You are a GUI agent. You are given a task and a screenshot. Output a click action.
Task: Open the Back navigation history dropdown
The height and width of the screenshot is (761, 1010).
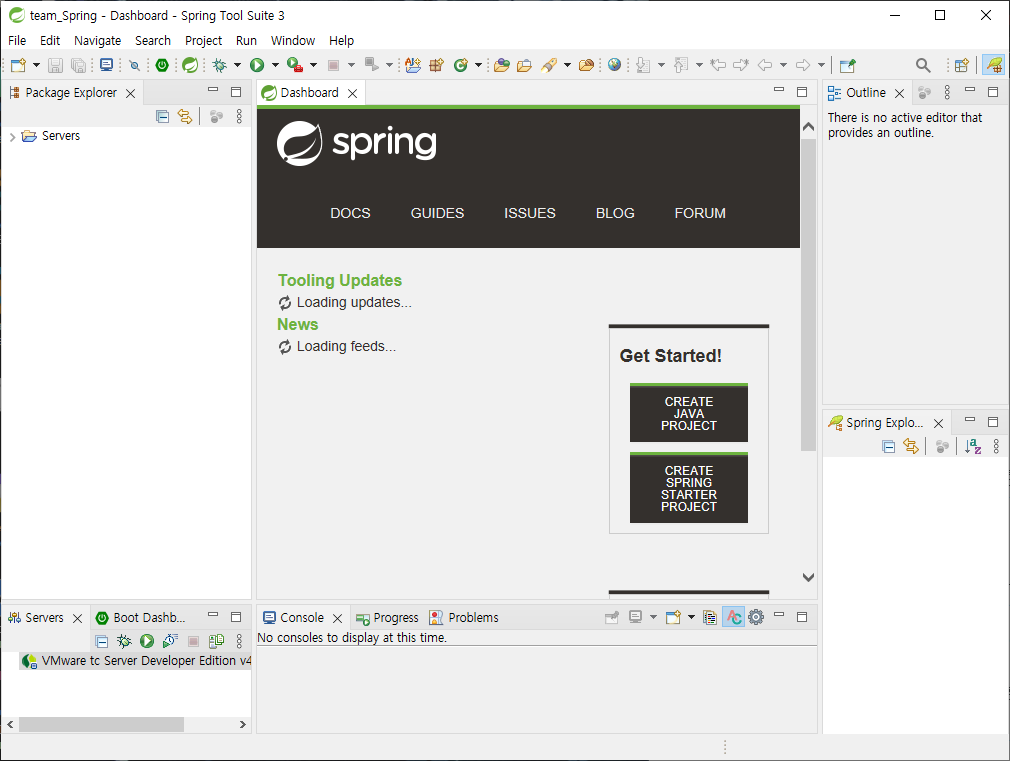coord(783,65)
